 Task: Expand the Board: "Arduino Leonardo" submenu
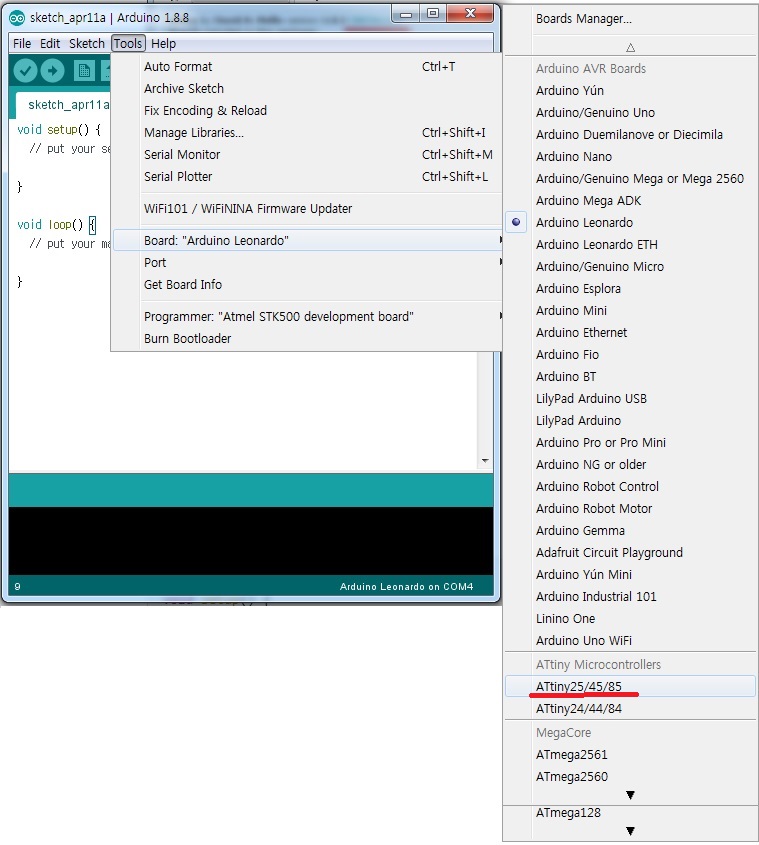[307, 240]
